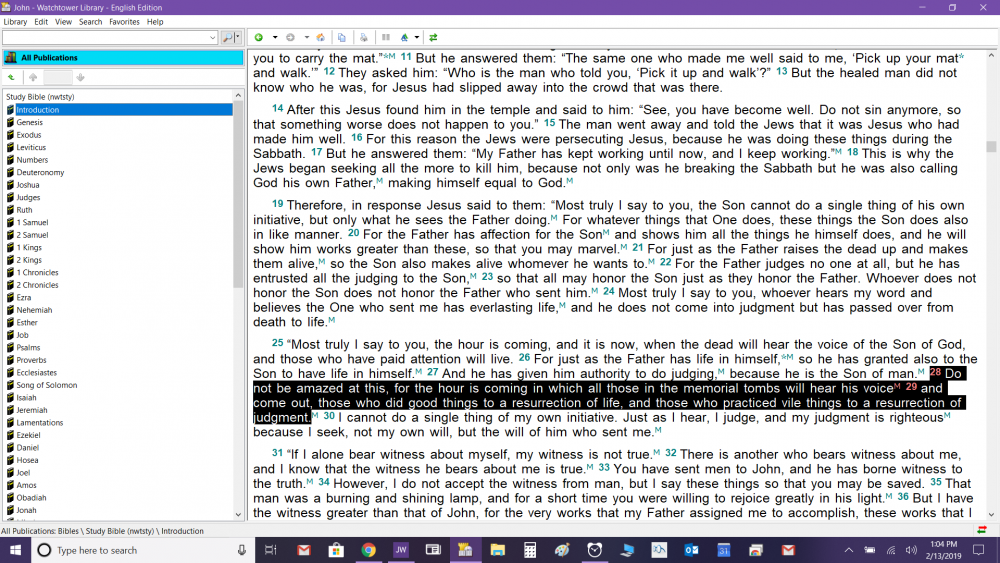Click the columns view icon in toolbar
This screenshot has height=563, width=1000.
click(386, 38)
